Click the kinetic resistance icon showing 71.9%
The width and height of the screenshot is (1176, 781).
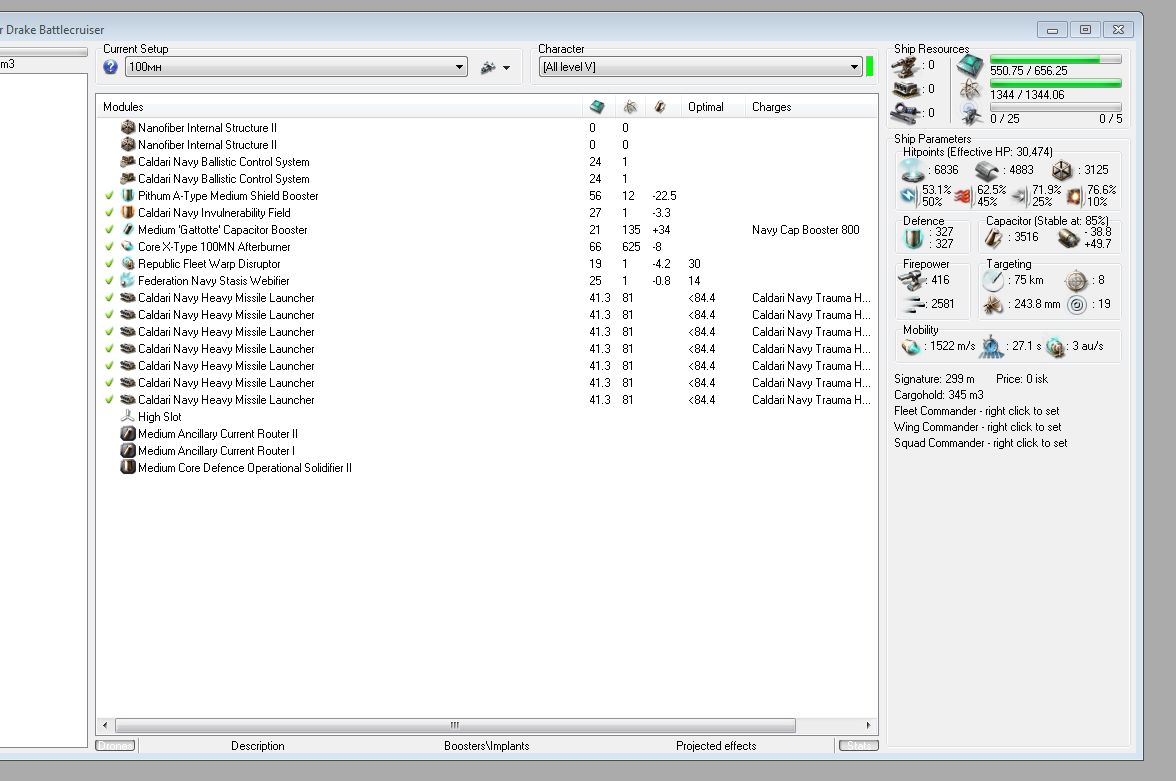click(1019, 197)
